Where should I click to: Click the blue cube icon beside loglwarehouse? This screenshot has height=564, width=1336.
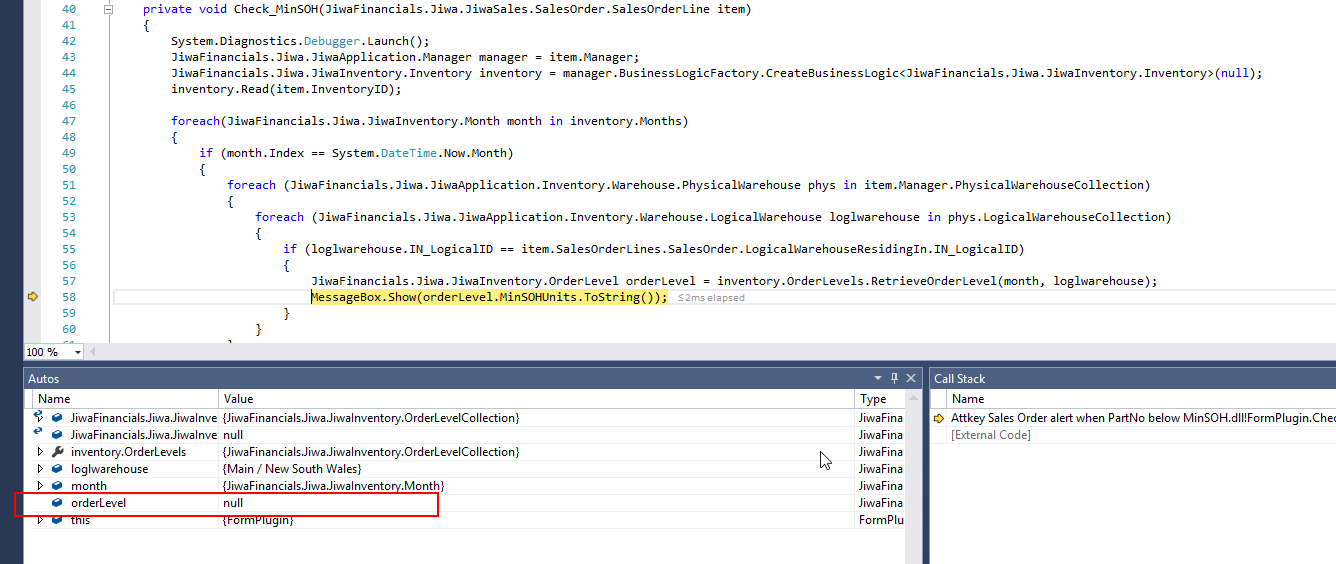pos(57,469)
